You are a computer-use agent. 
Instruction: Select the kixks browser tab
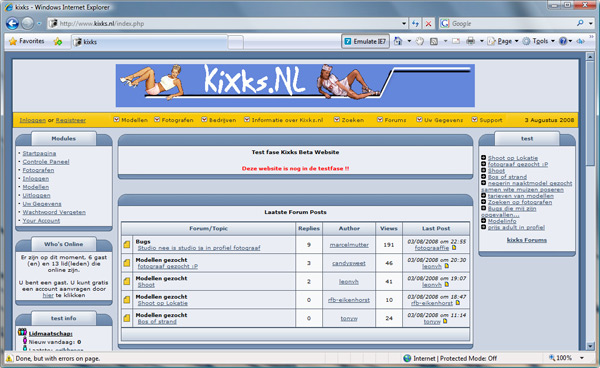(x=149, y=42)
